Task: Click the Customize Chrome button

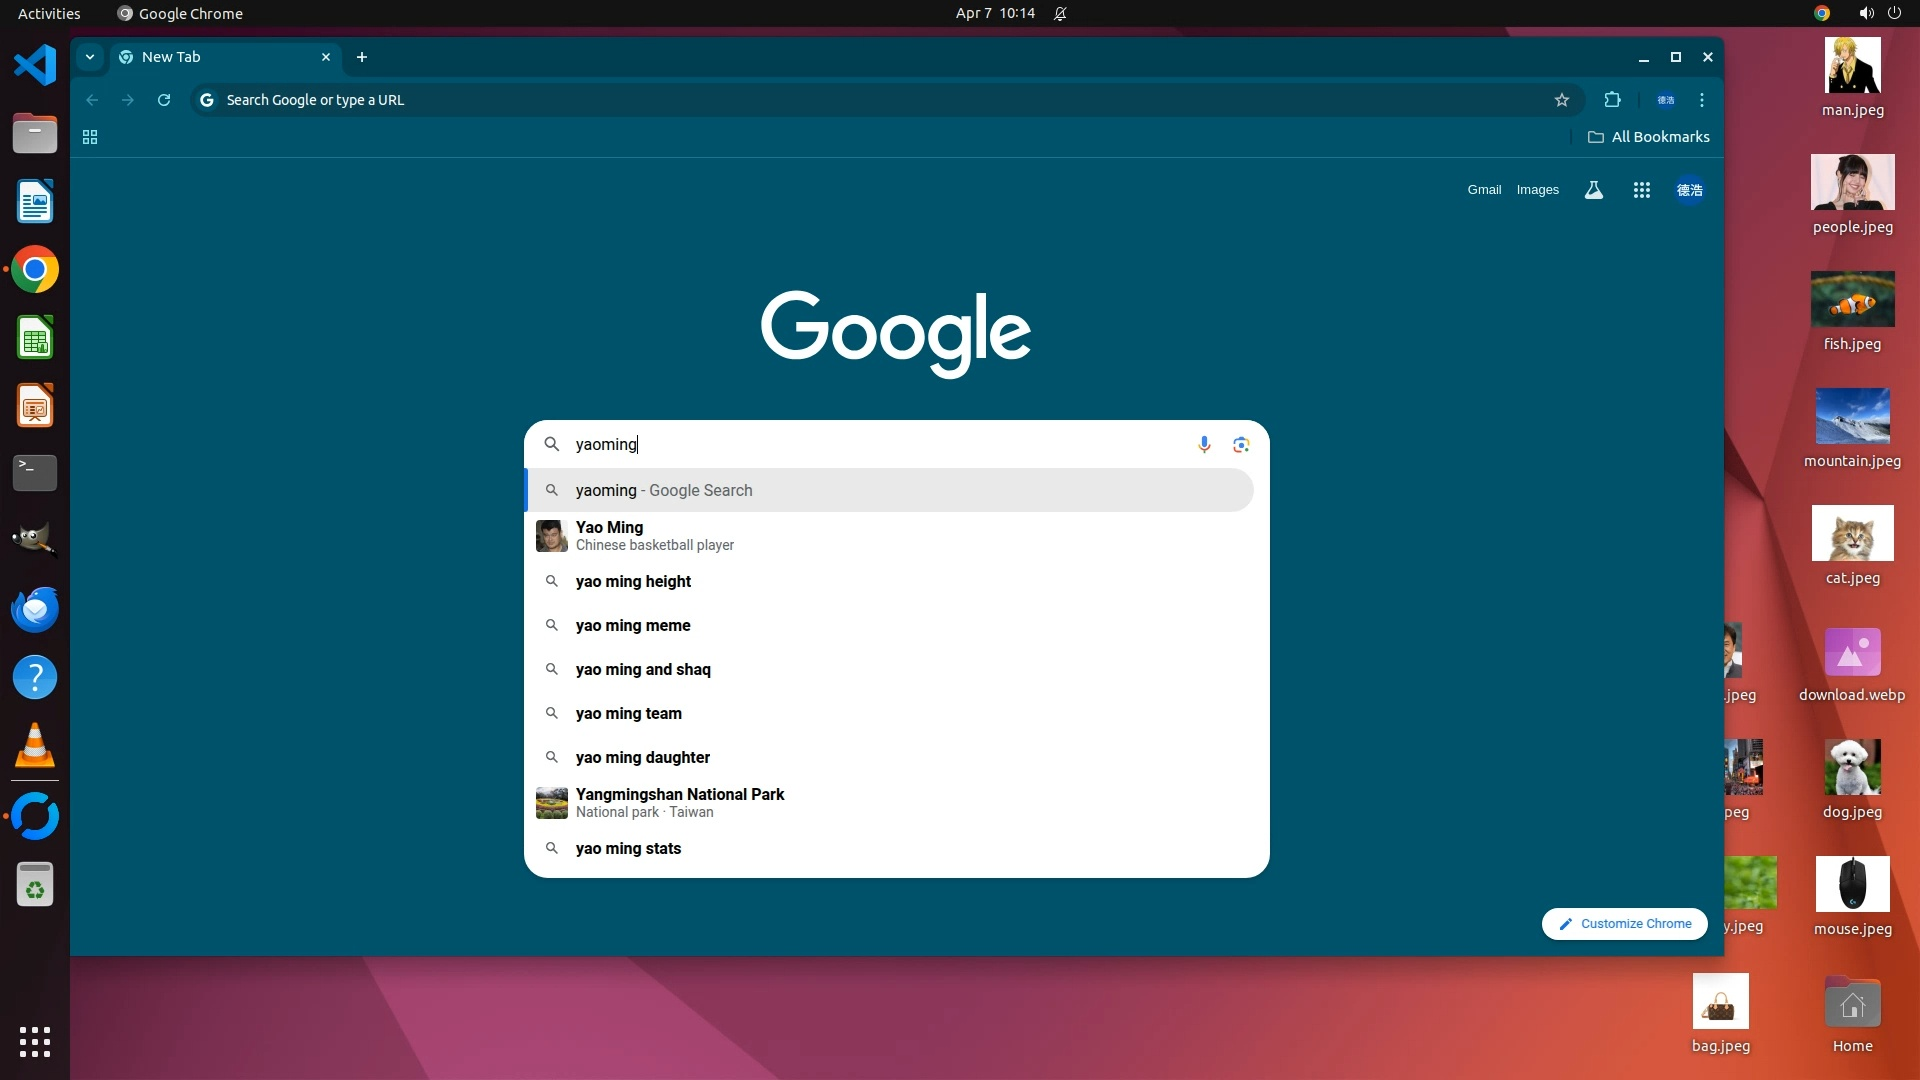Action: (x=1625, y=924)
